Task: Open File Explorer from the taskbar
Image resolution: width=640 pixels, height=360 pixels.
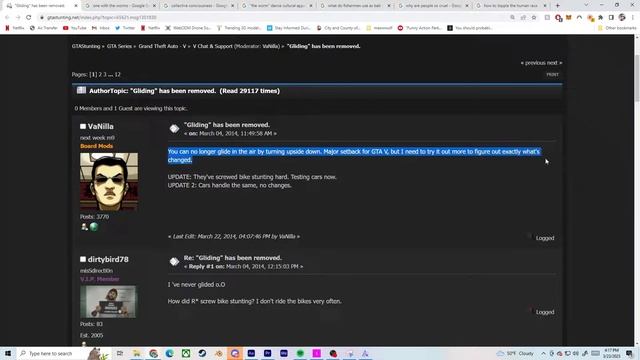Action: [137, 353]
